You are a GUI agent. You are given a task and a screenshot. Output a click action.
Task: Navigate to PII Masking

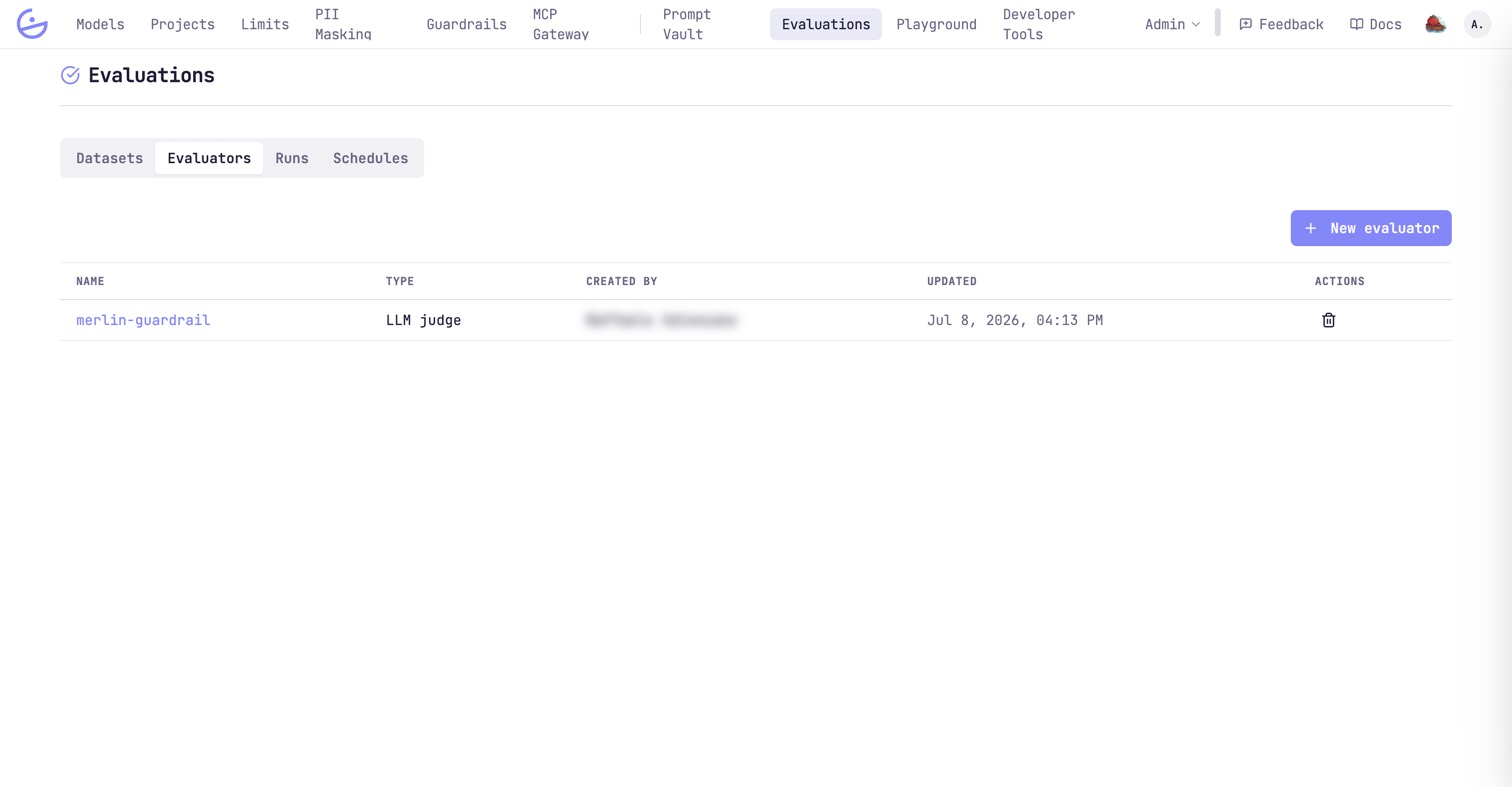pos(343,24)
